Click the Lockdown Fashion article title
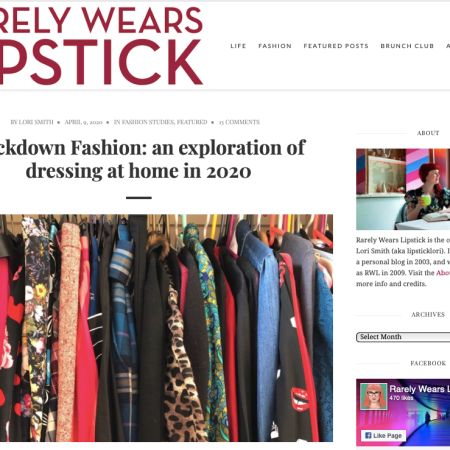 pyautogui.click(x=152, y=159)
